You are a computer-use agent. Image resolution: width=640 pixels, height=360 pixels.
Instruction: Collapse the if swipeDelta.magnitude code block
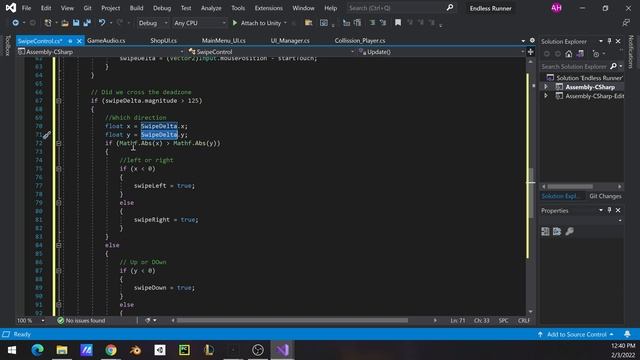pyautogui.click(x=59, y=100)
